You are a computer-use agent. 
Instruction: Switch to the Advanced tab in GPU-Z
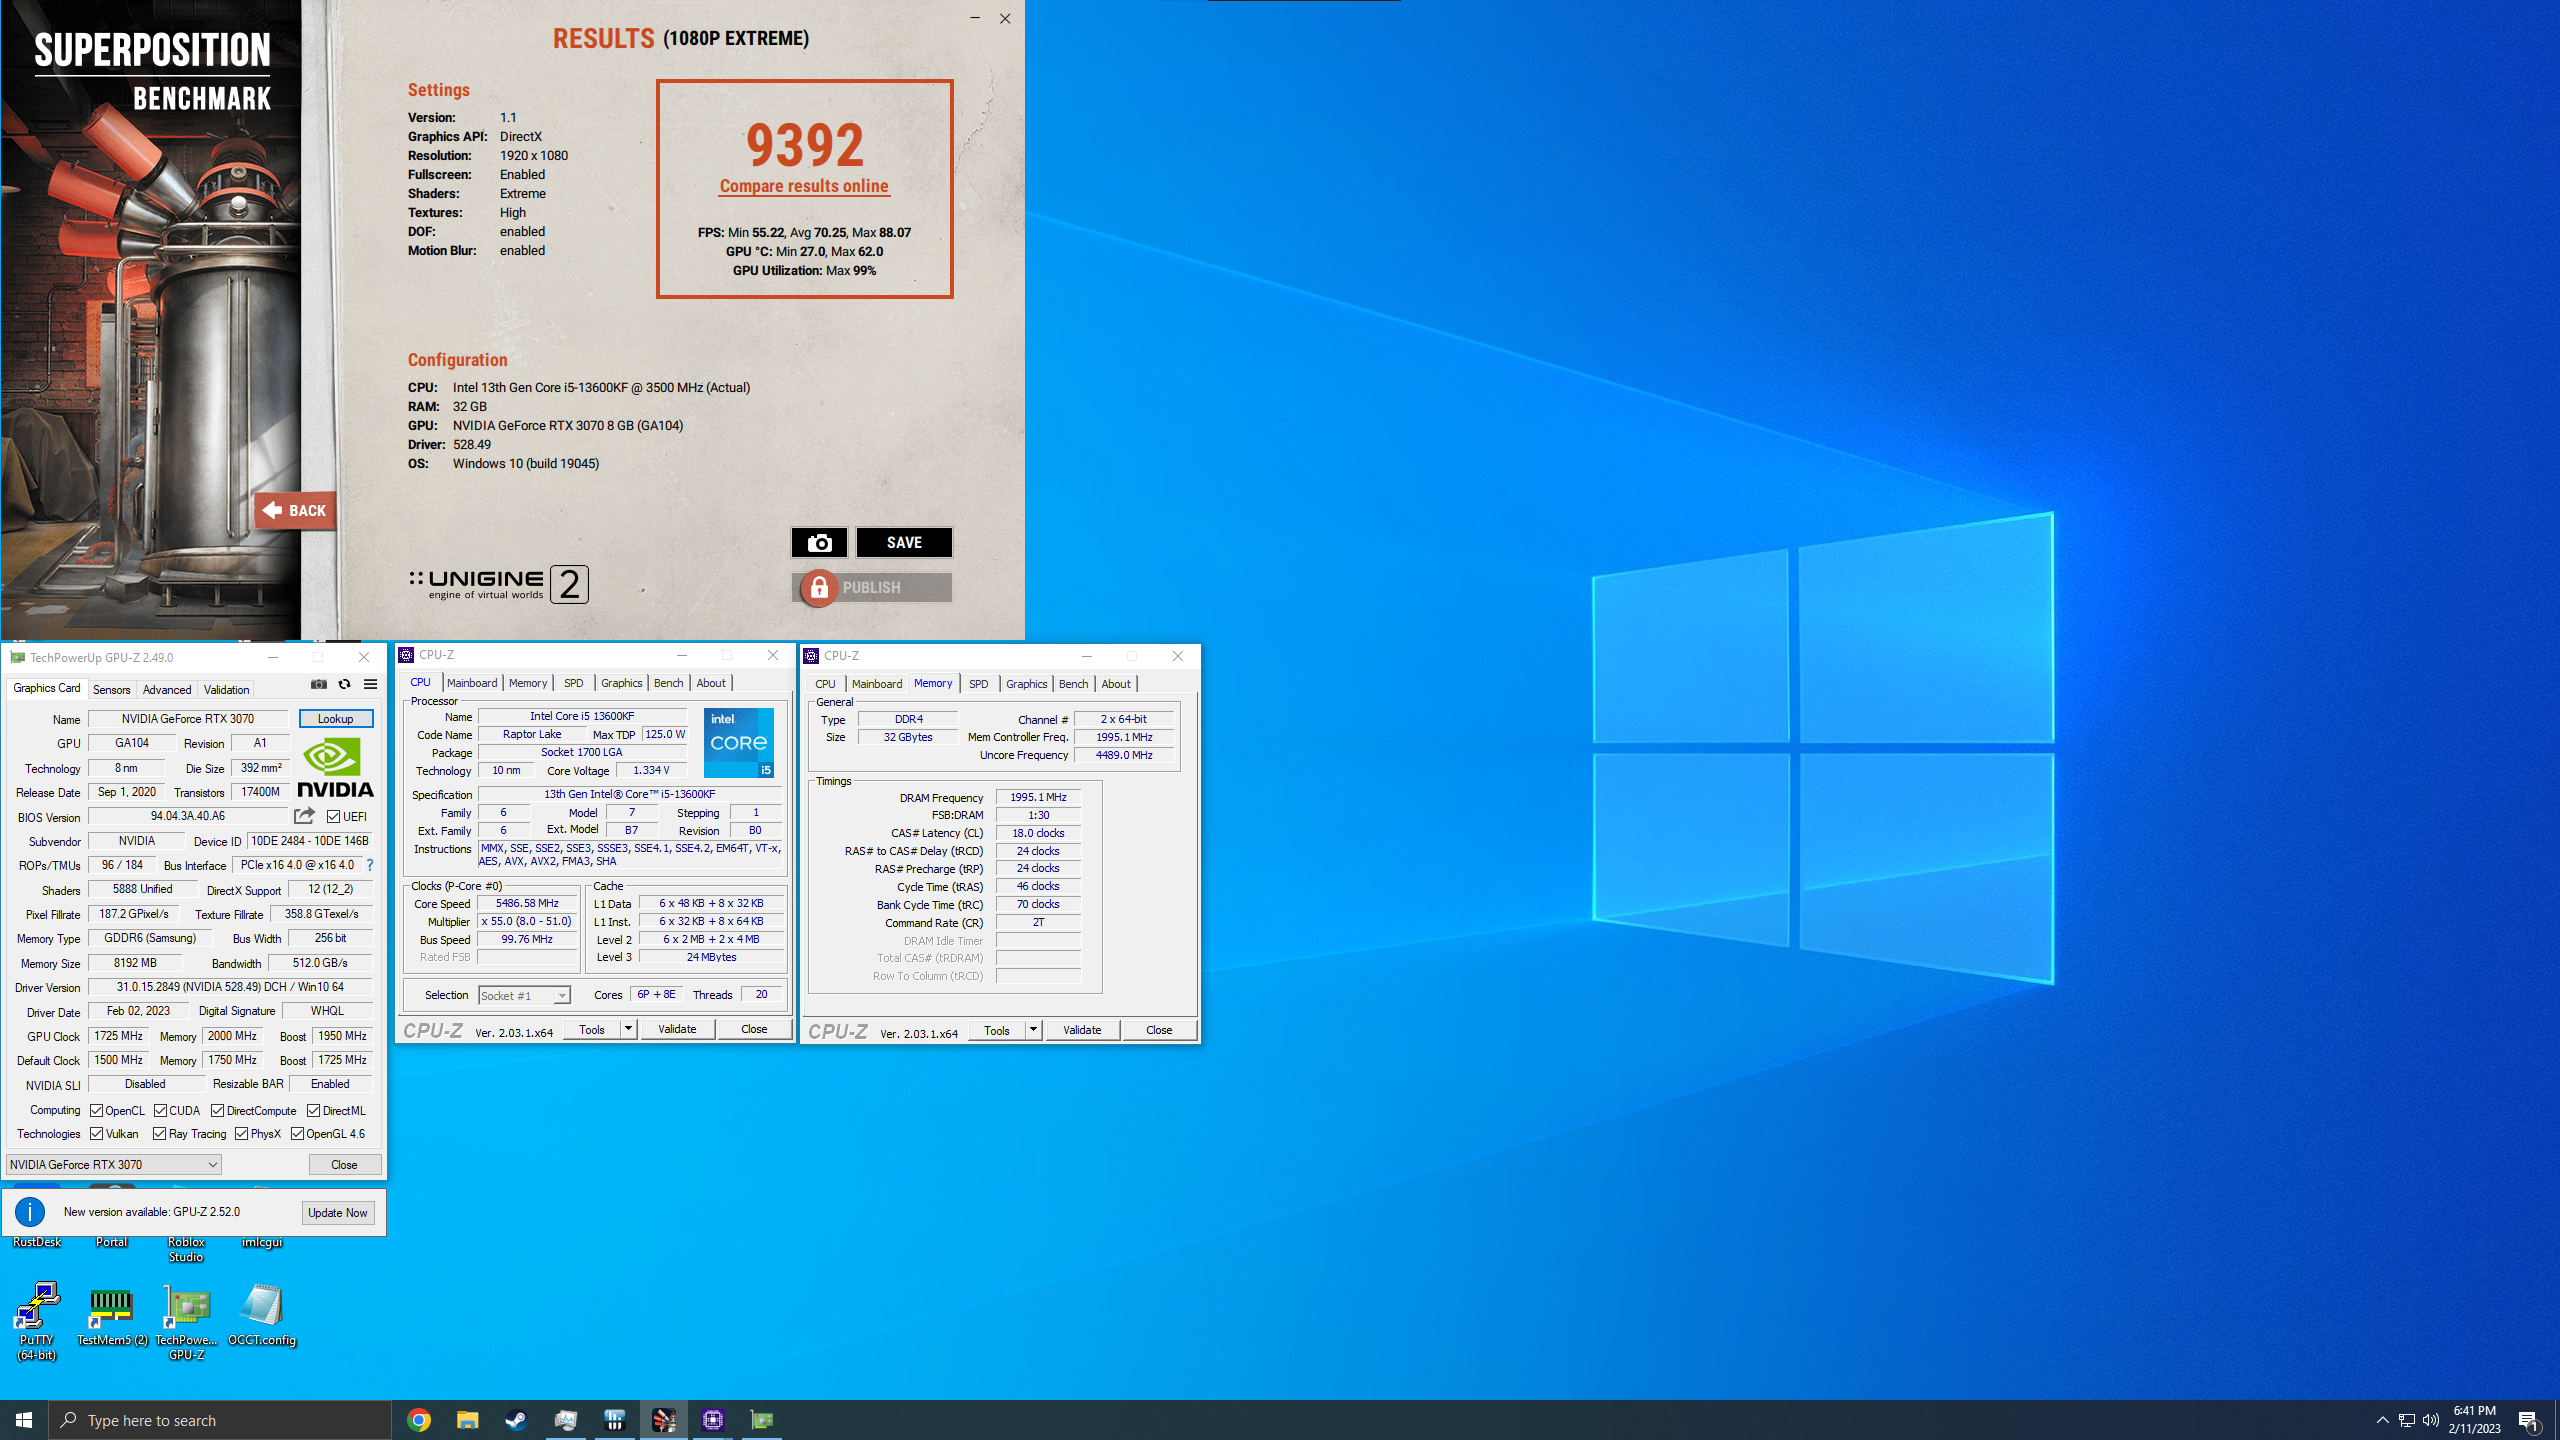point(167,689)
